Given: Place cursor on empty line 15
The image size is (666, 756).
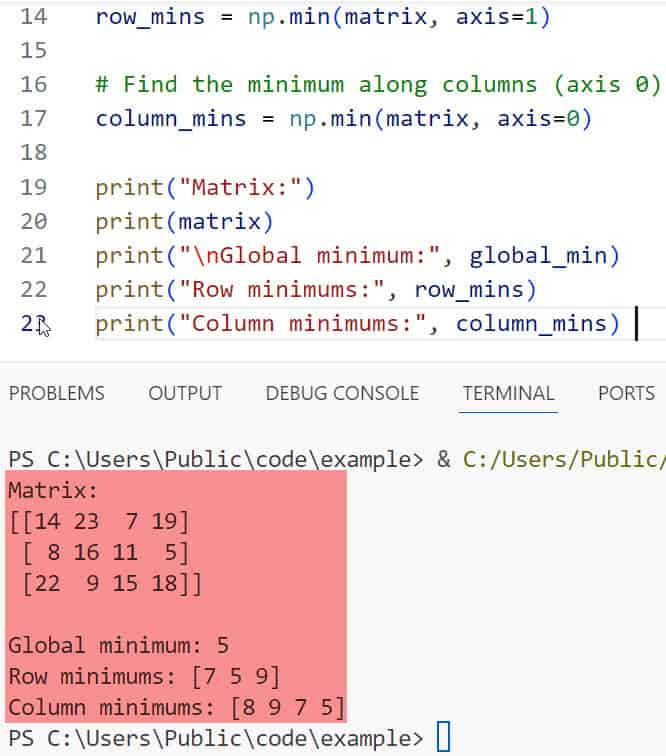Looking at the screenshot, I should 300,51.
